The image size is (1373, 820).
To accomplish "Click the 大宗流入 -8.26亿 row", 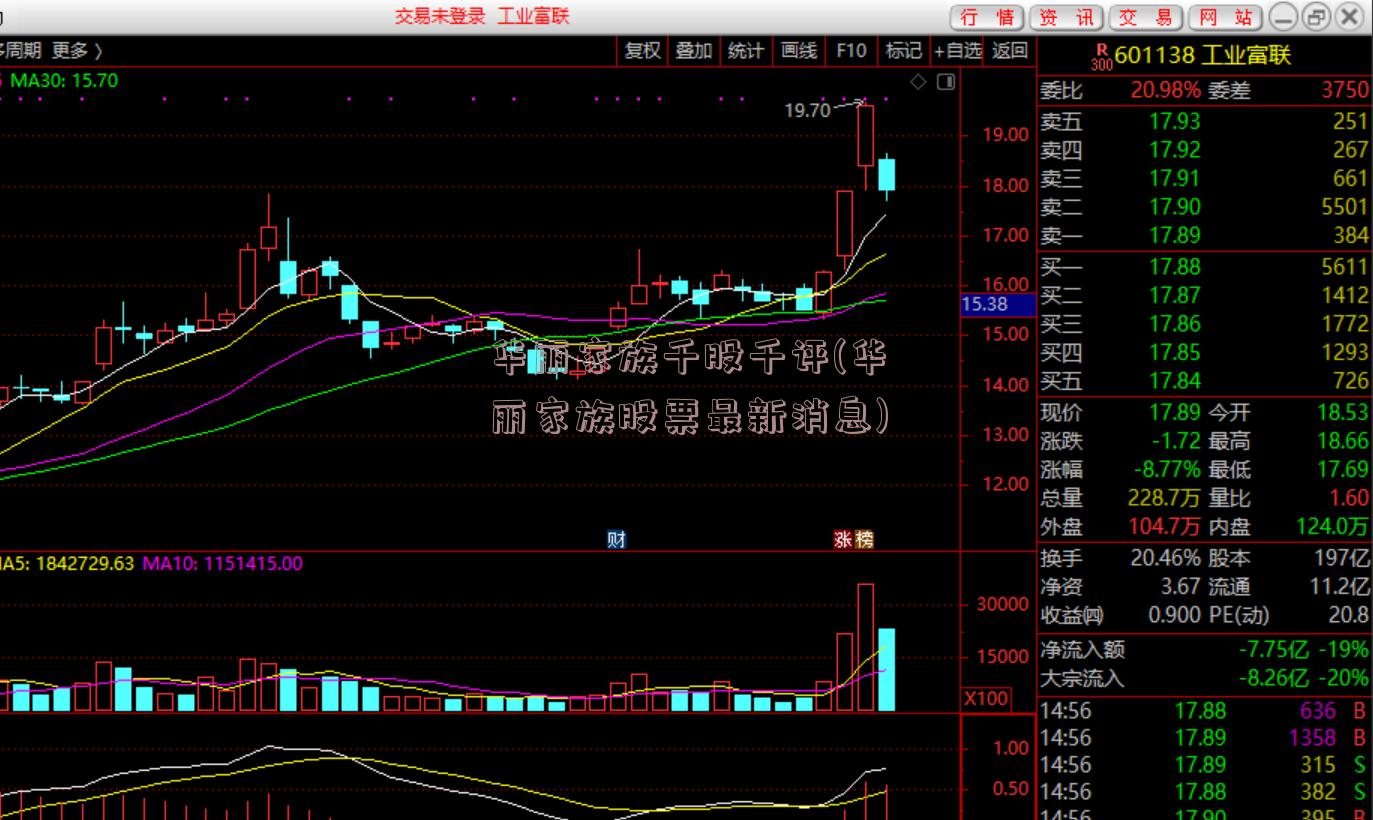I will [1204, 678].
